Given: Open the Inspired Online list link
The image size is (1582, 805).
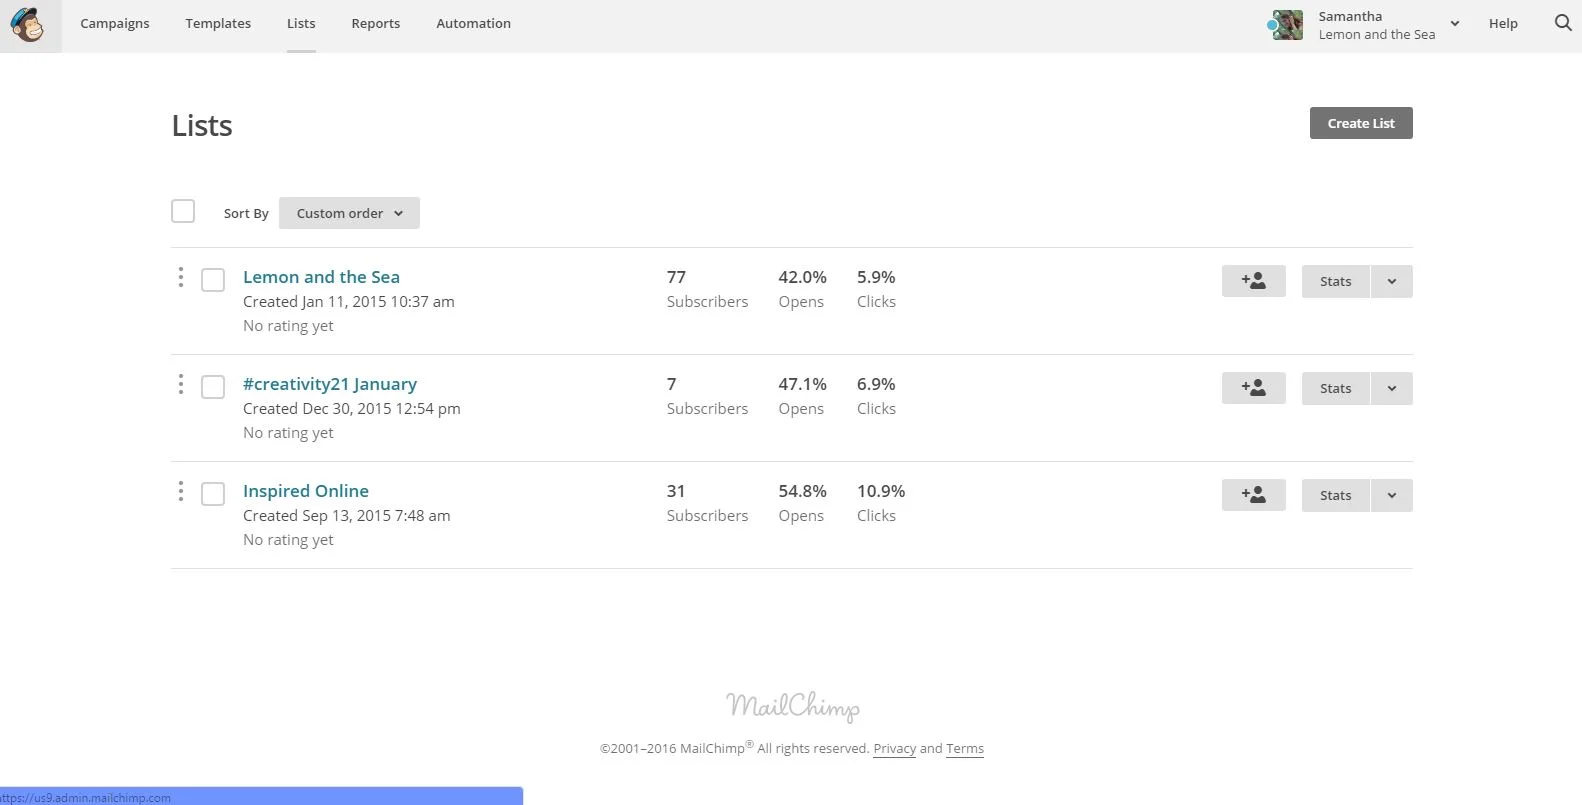Looking at the screenshot, I should pyautogui.click(x=306, y=491).
